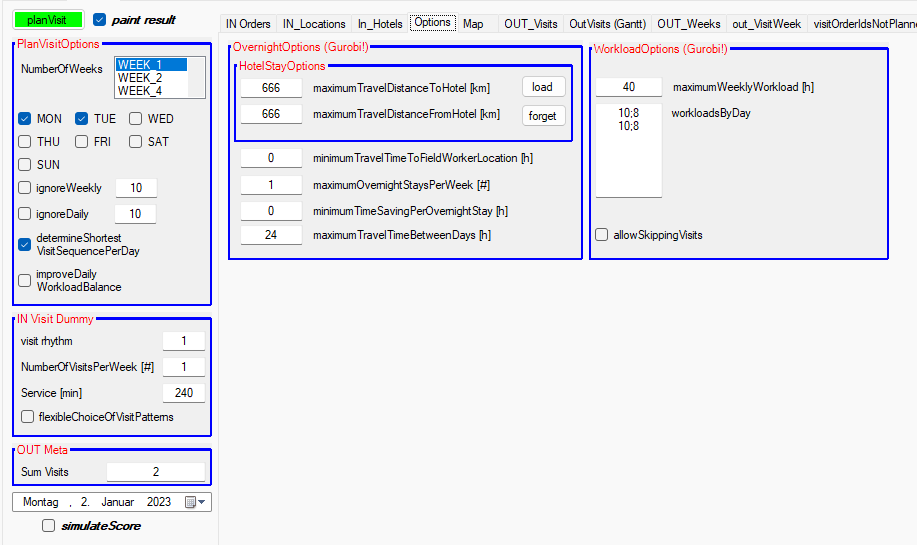Screen dimensions: 917x545
Task: Enable allowSkippingVisits checkbox
Action: coord(602,235)
